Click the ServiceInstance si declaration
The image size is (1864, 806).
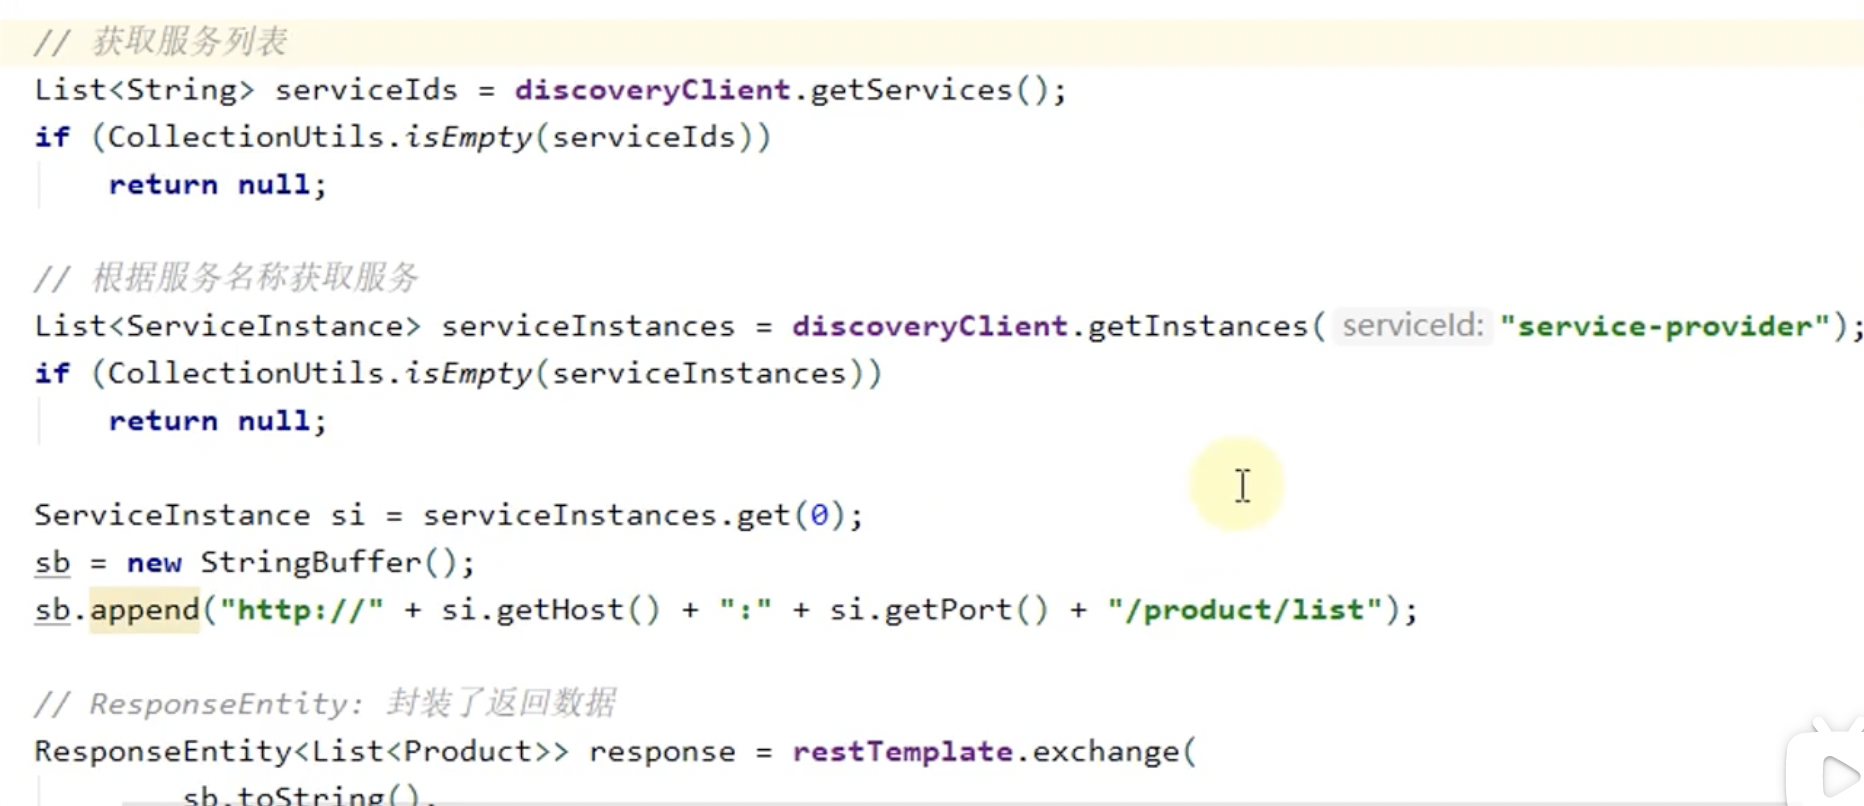(x=199, y=515)
